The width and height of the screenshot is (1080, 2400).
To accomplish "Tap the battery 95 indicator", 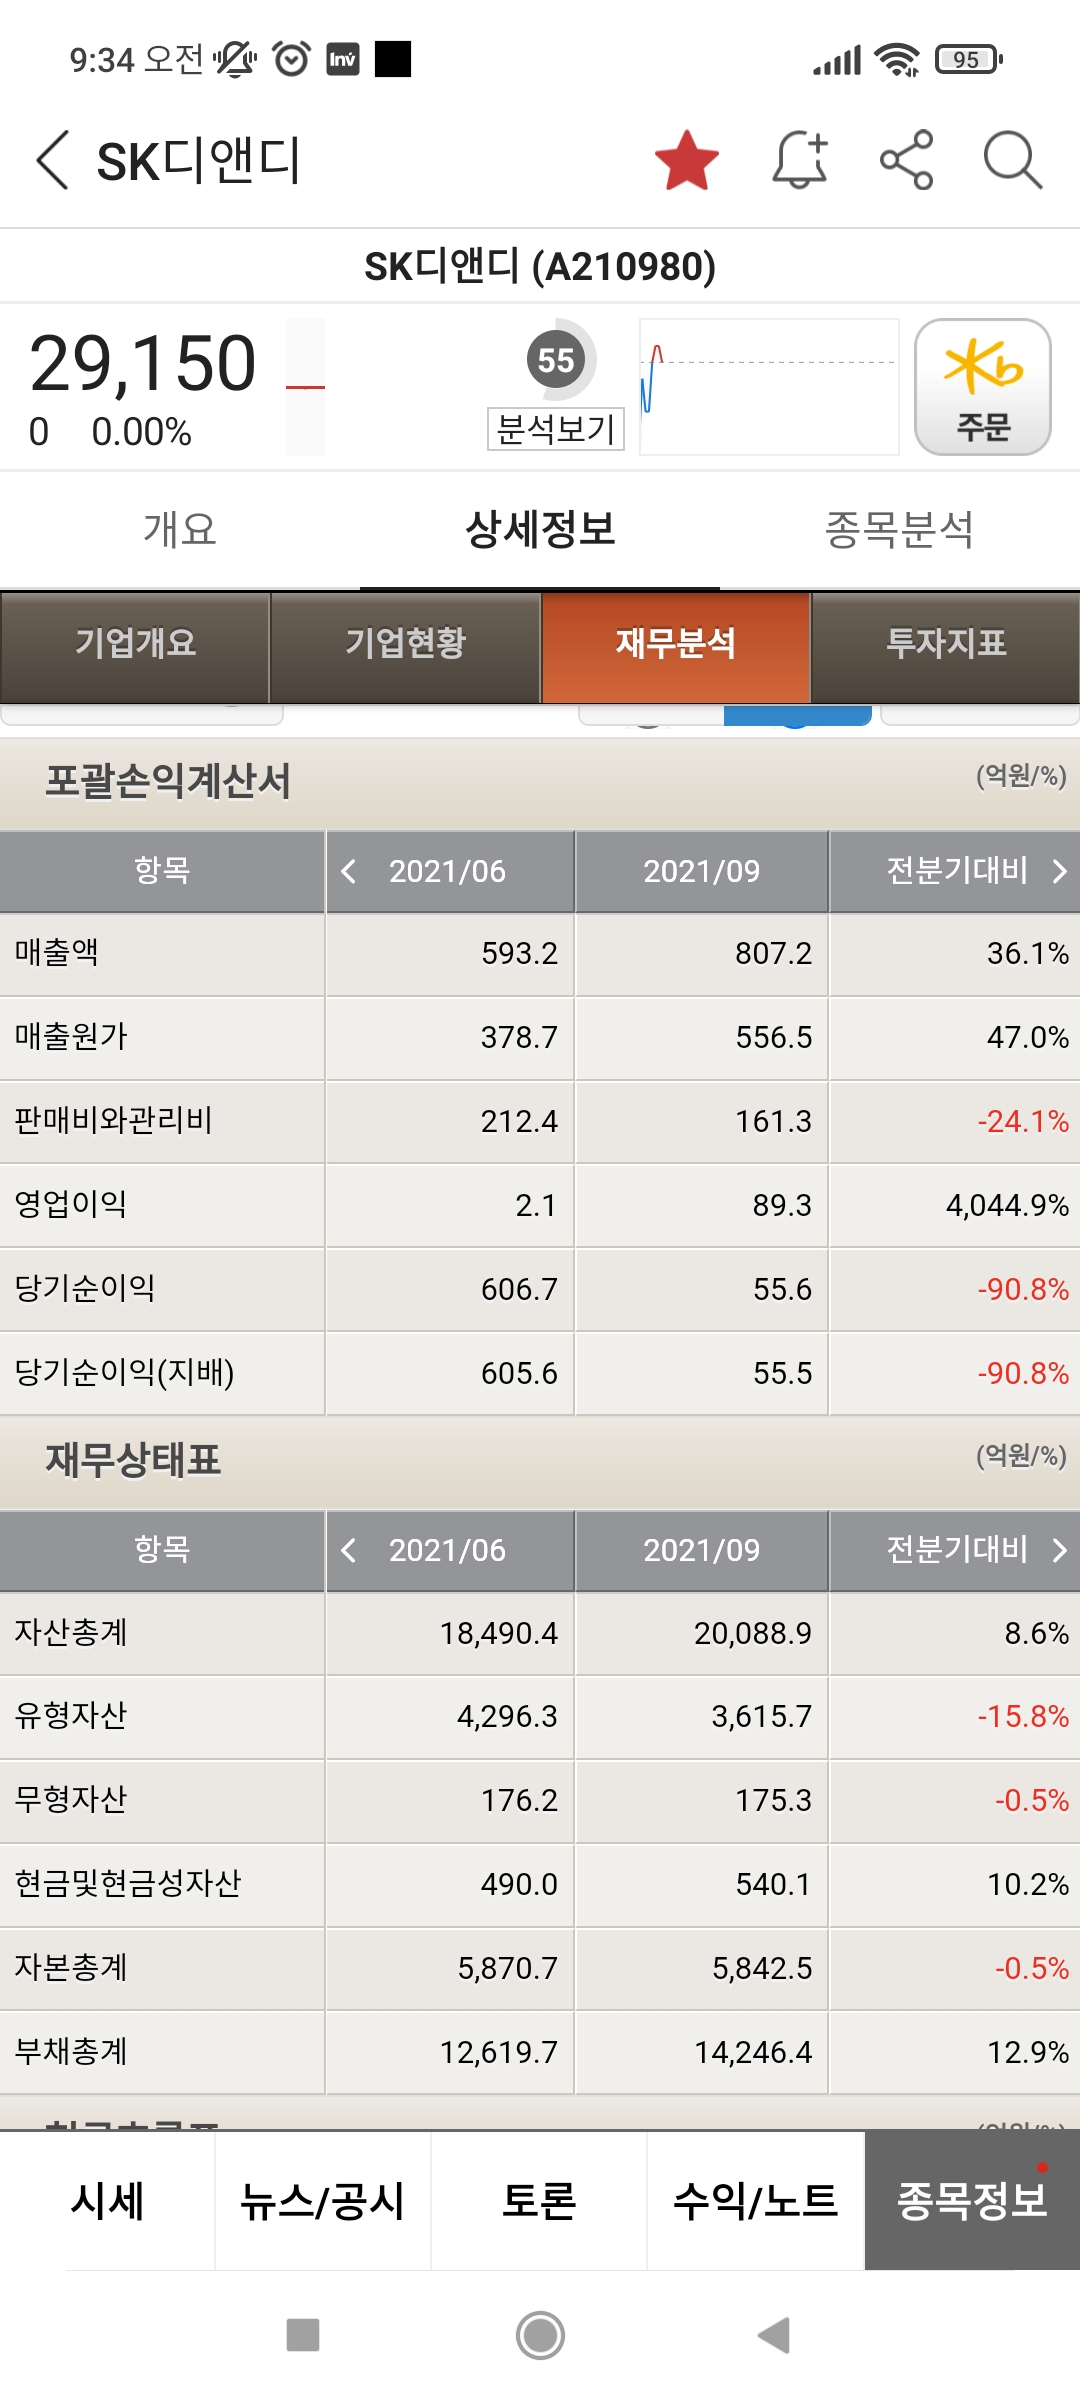I will pos(968,60).
